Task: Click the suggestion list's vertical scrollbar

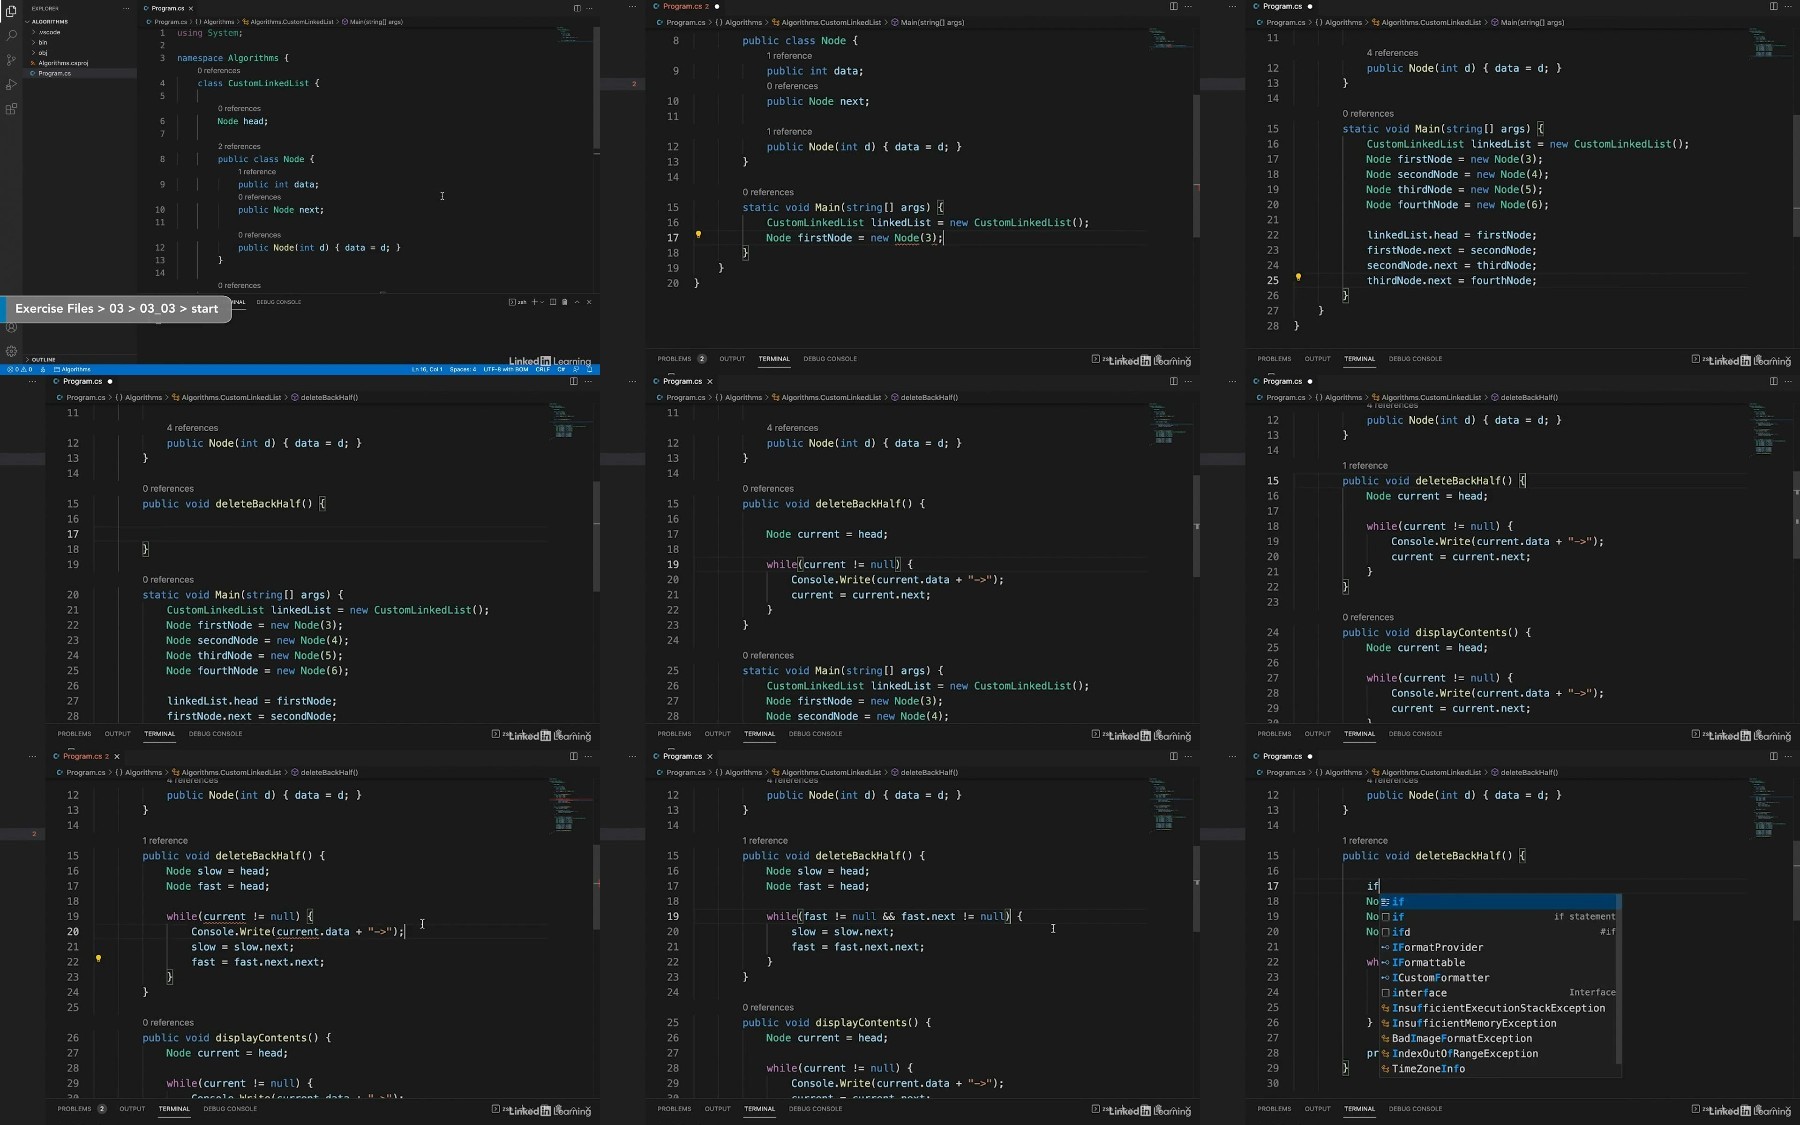Action: point(1618,979)
